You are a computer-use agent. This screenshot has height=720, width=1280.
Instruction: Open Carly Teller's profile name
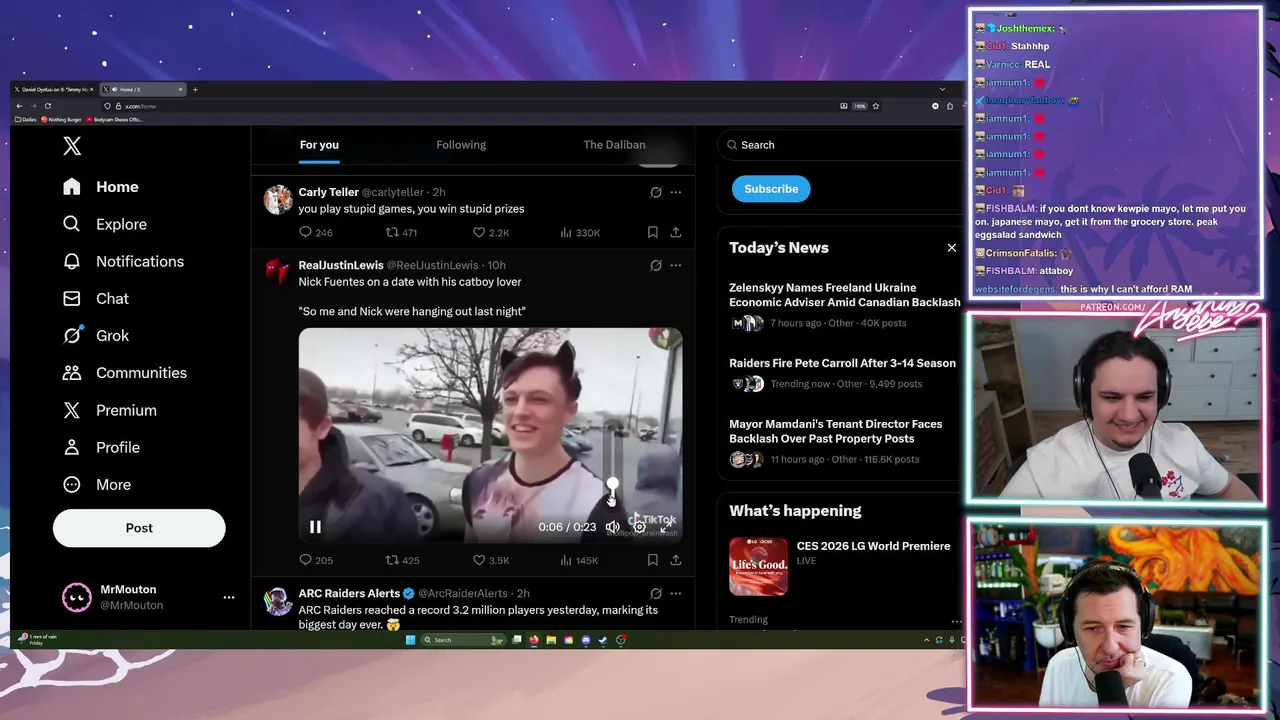pos(328,192)
